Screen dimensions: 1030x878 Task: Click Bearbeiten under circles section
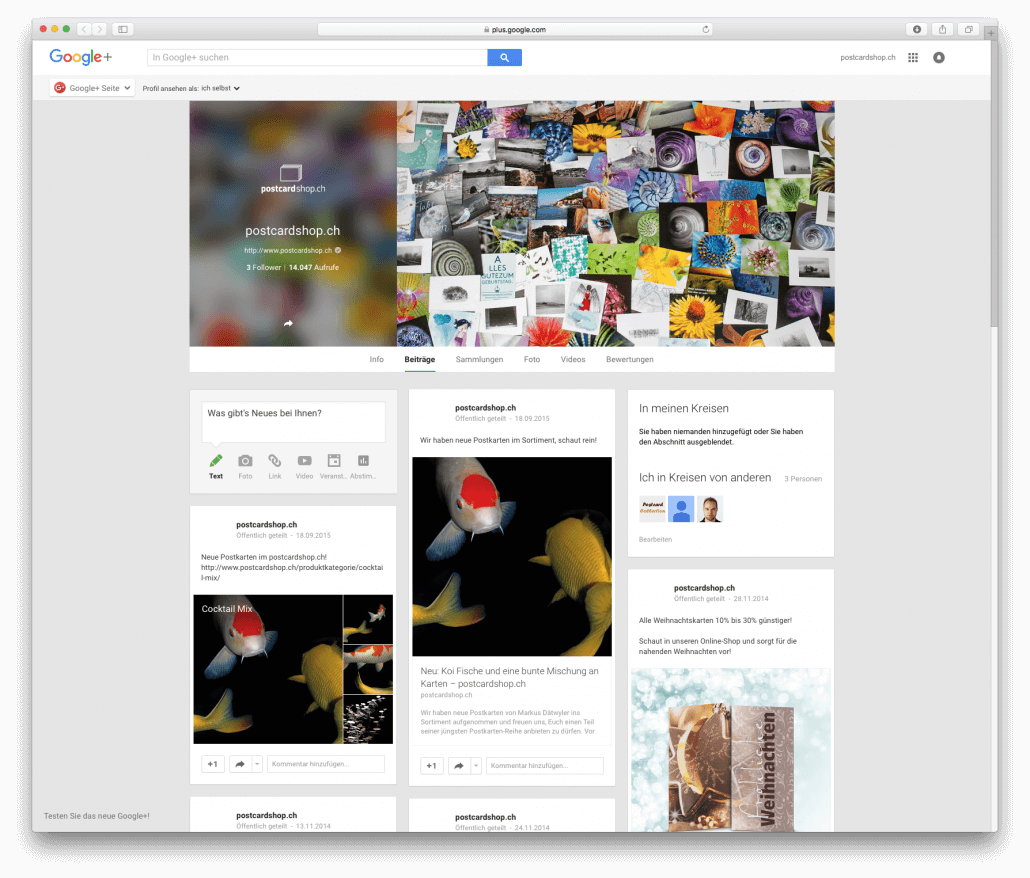pyautogui.click(x=655, y=539)
